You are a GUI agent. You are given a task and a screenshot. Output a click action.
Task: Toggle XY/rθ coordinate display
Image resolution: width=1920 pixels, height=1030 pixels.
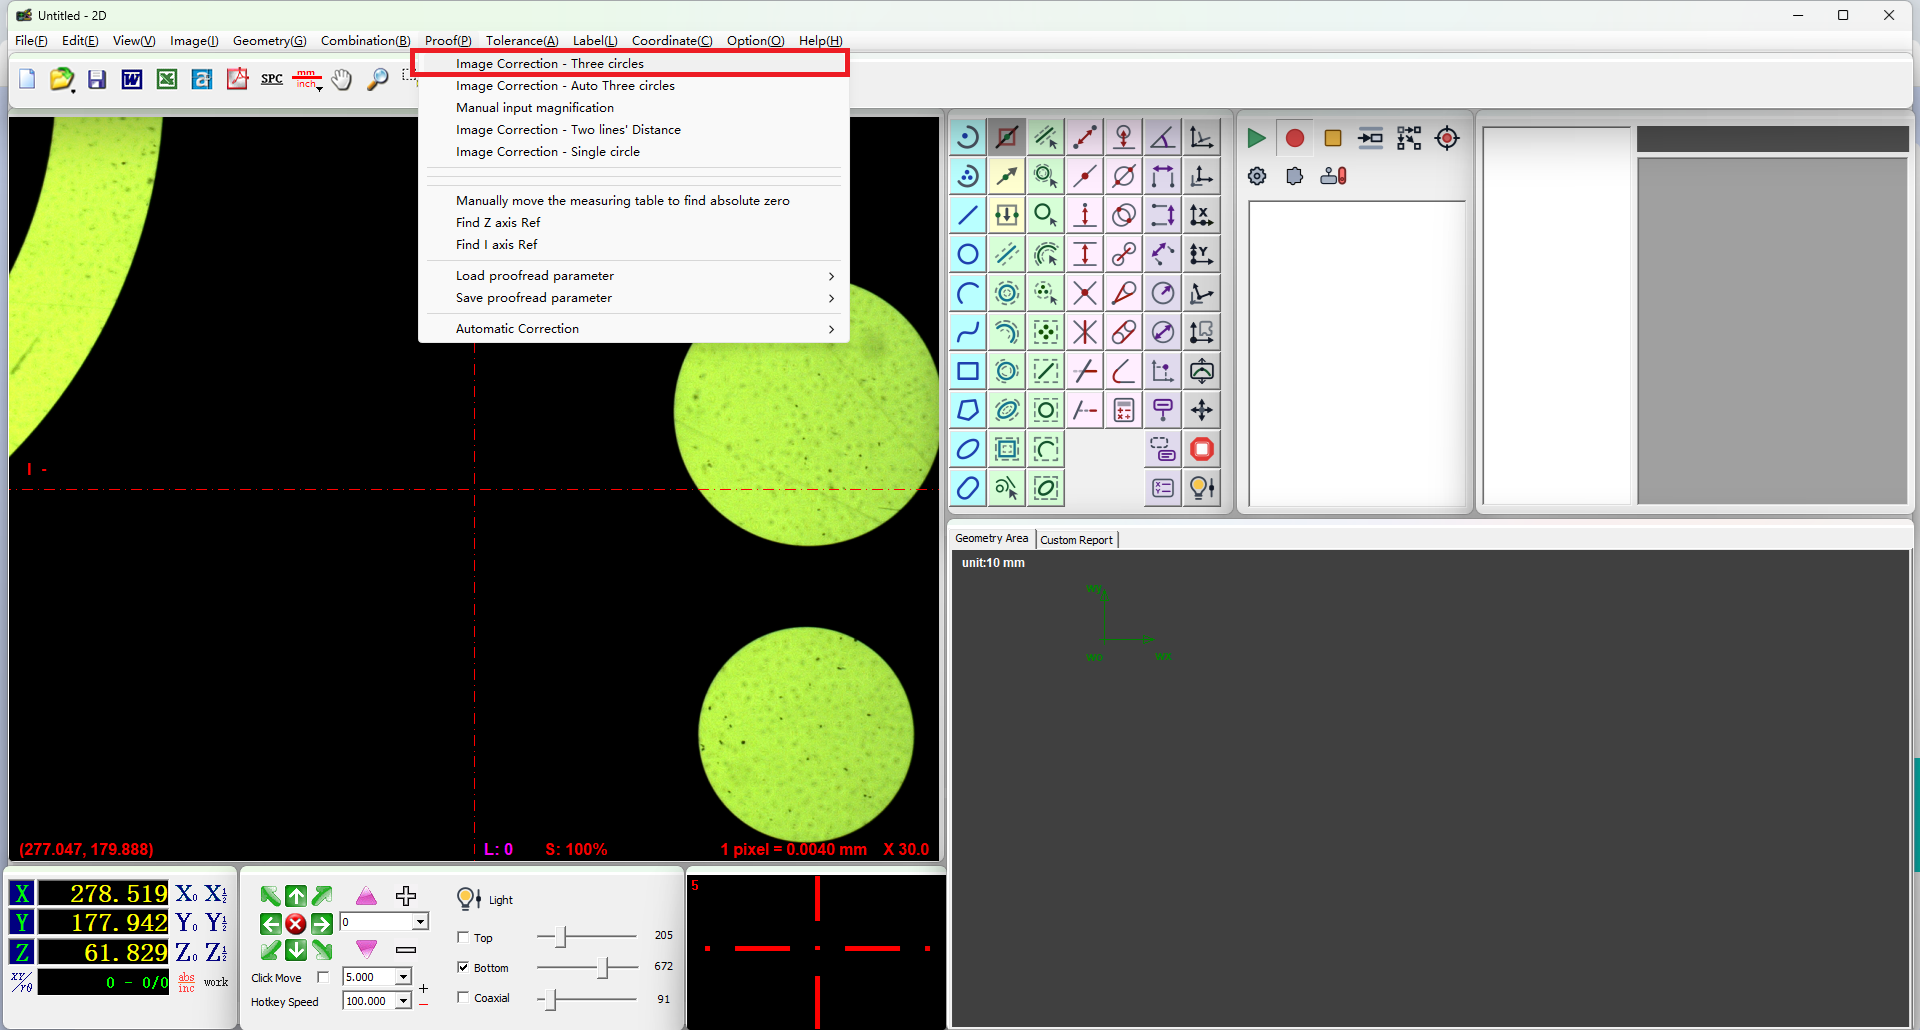[21, 982]
